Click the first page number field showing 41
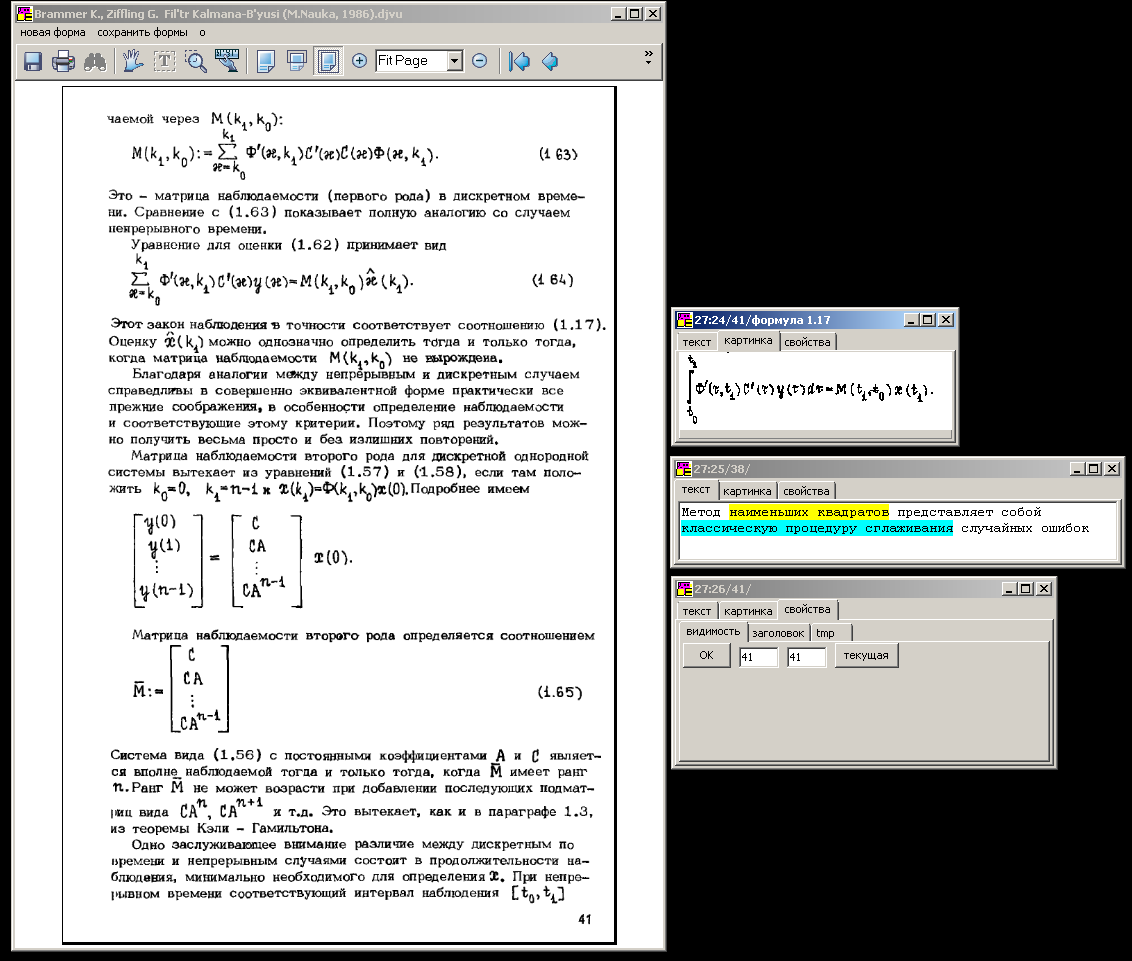 point(758,657)
